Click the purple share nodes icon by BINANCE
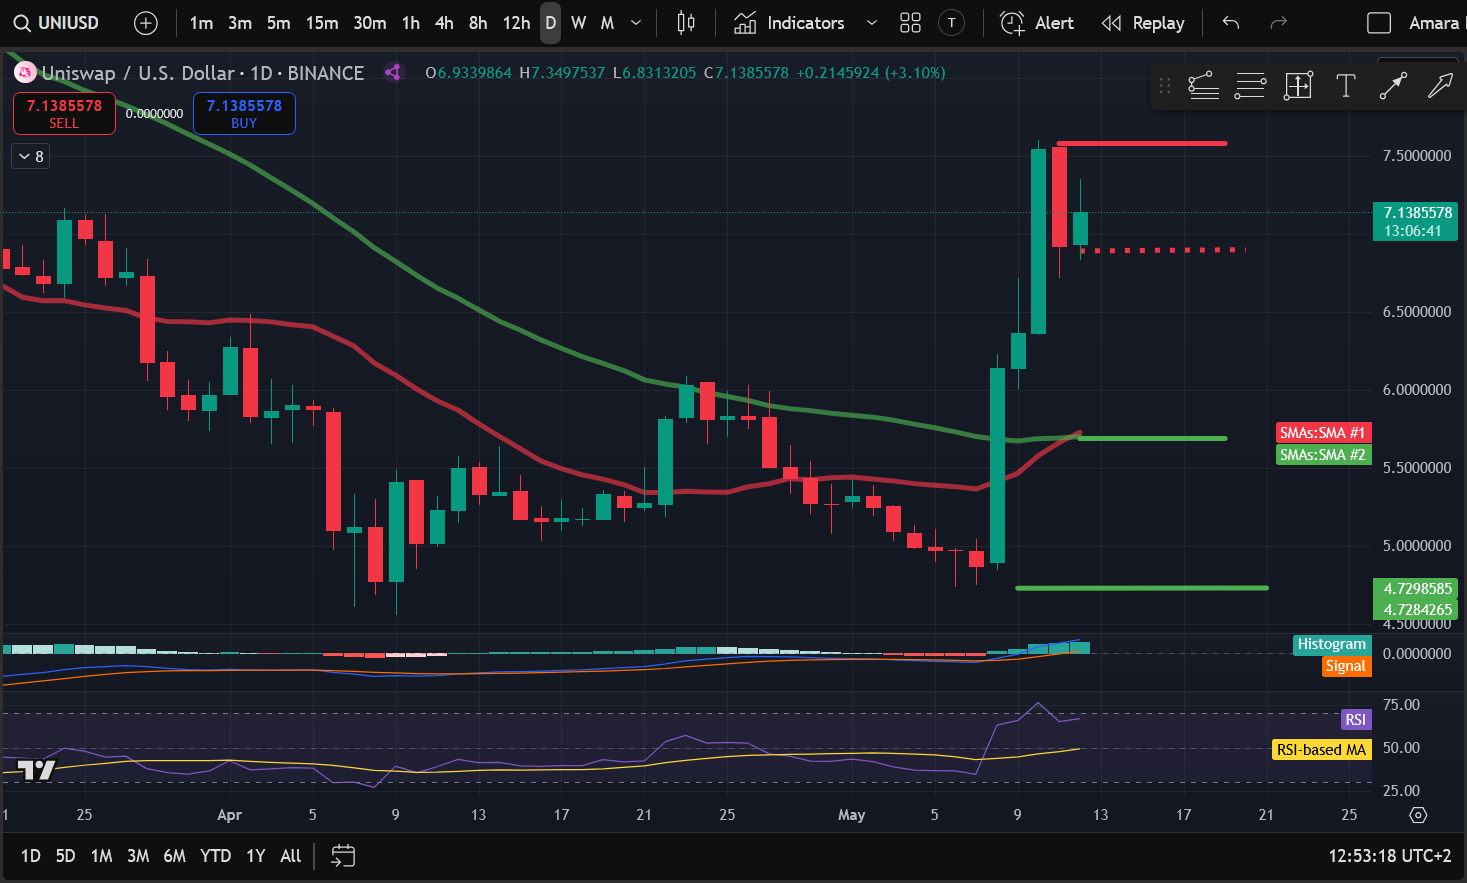1467x883 pixels. pos(393,72)
